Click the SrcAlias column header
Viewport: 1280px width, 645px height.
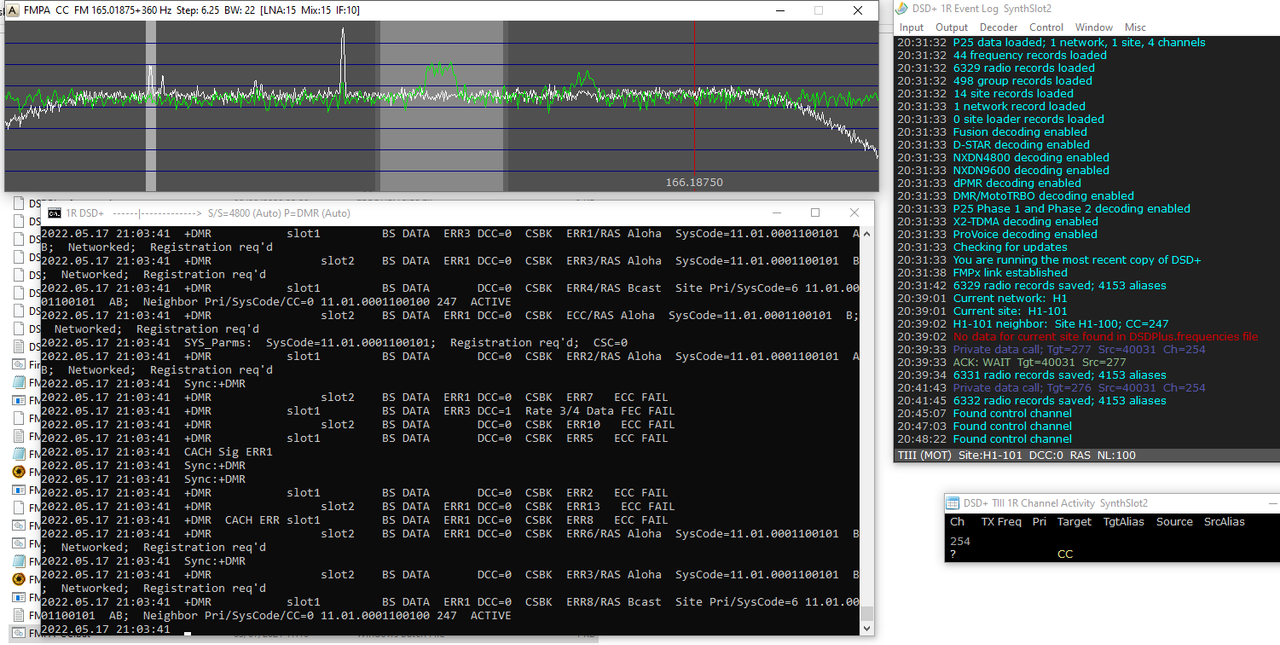click(1224, 522)
